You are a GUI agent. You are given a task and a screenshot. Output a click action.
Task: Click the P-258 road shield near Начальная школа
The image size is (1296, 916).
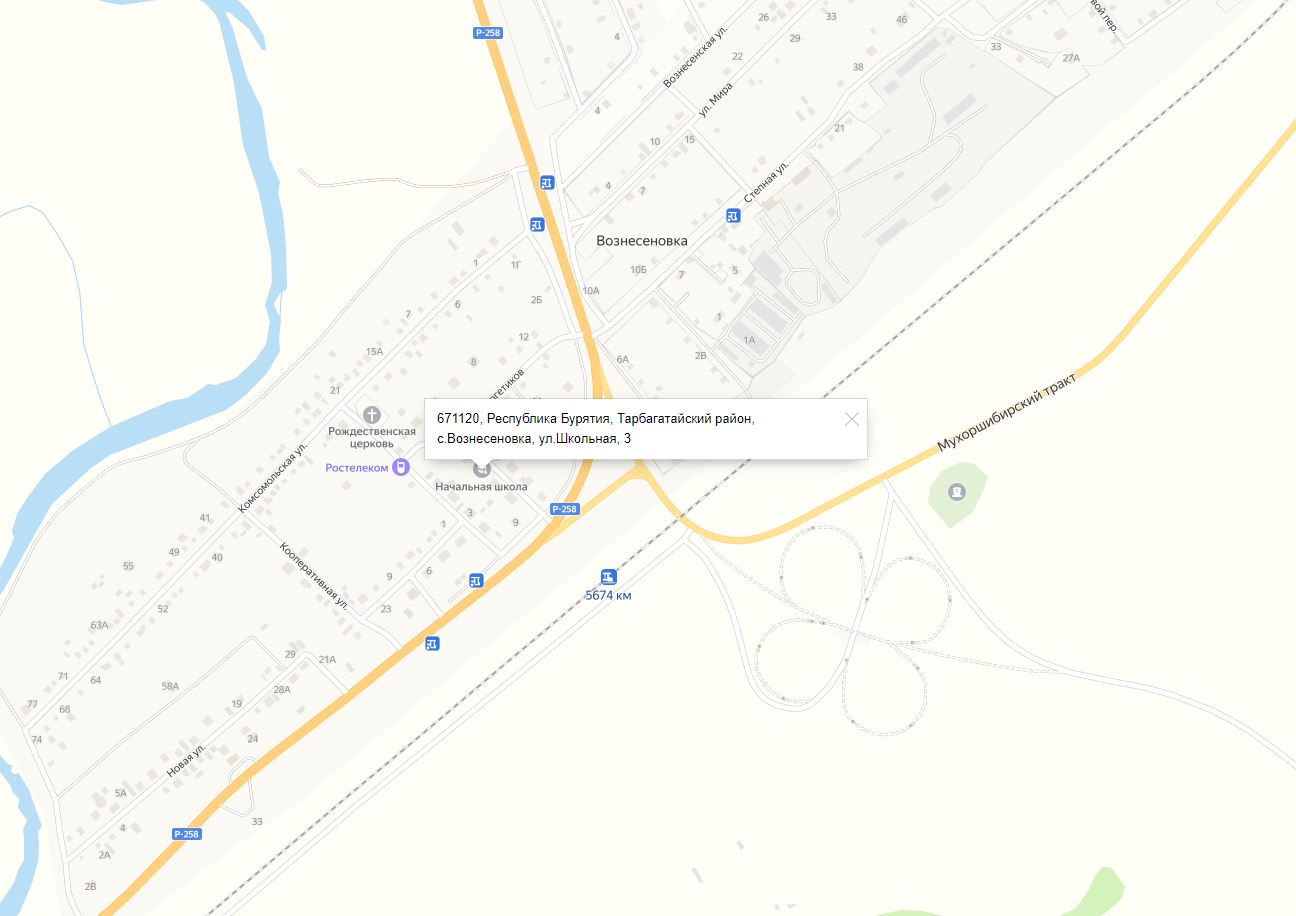point(564,509)
